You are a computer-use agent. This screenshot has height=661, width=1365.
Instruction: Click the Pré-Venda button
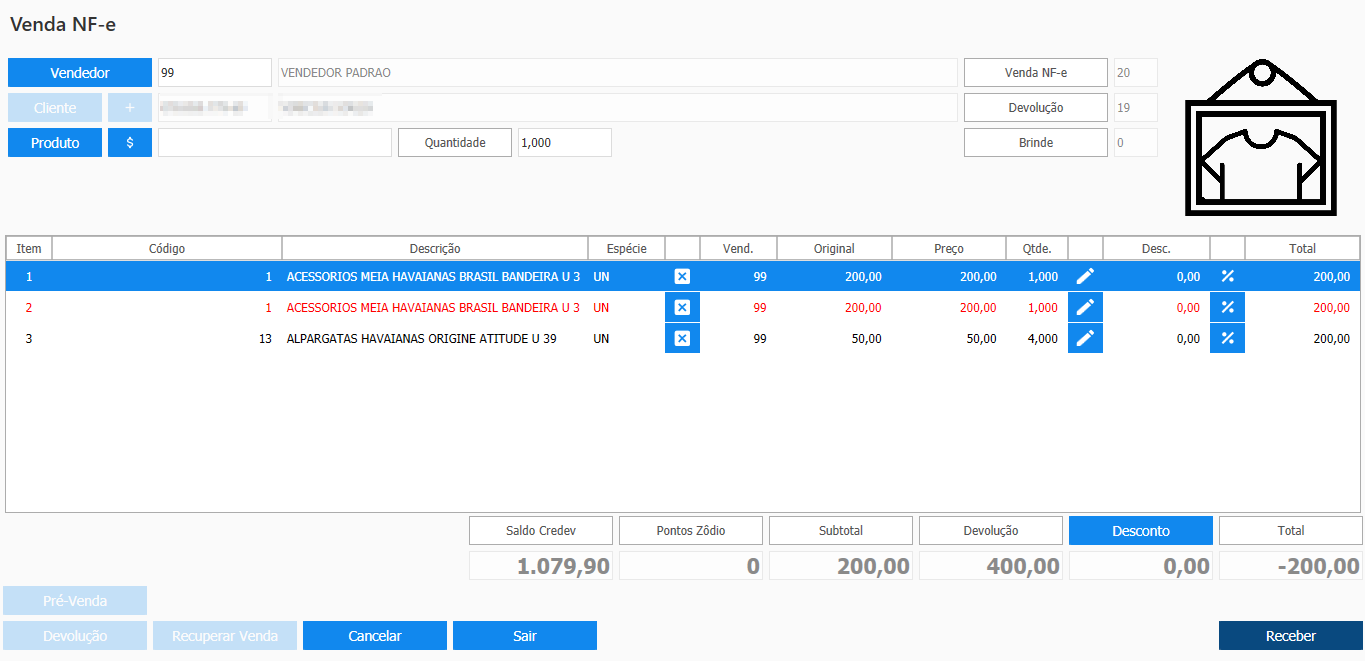pos(75,601)
